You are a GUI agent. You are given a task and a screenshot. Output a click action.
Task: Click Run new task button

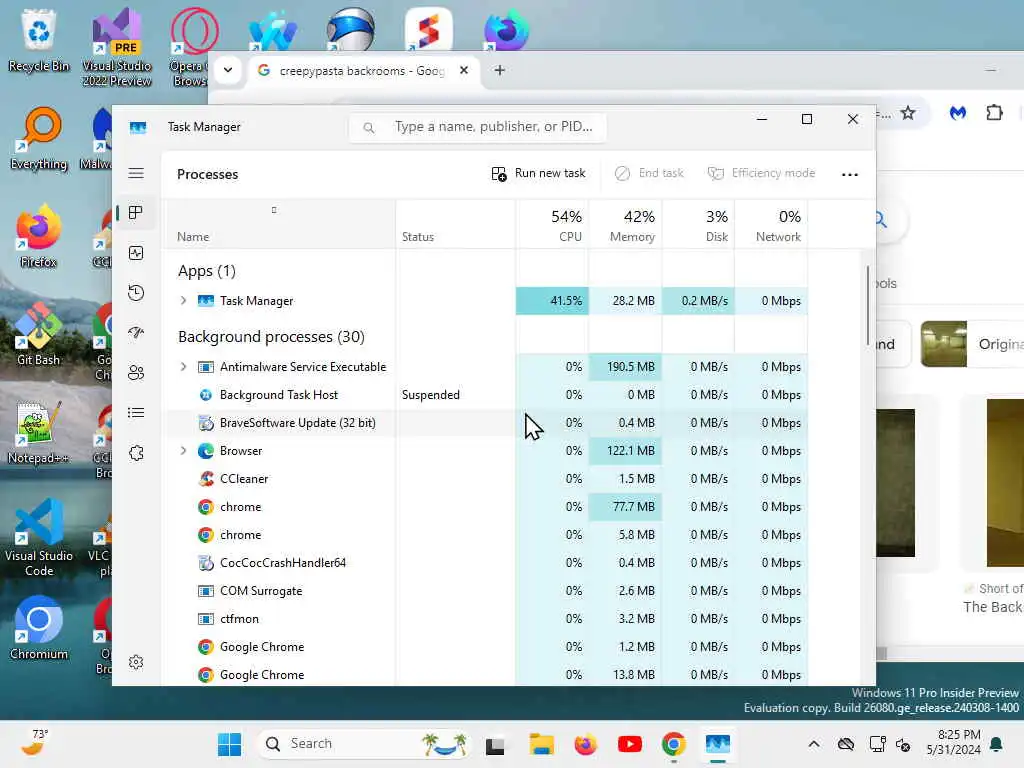[x=538, y=173]
